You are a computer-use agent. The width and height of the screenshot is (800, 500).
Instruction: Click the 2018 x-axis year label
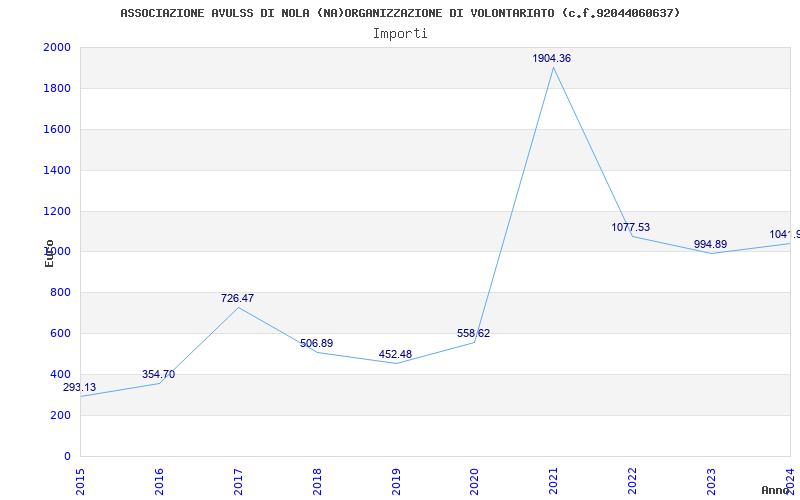(317, 482)
